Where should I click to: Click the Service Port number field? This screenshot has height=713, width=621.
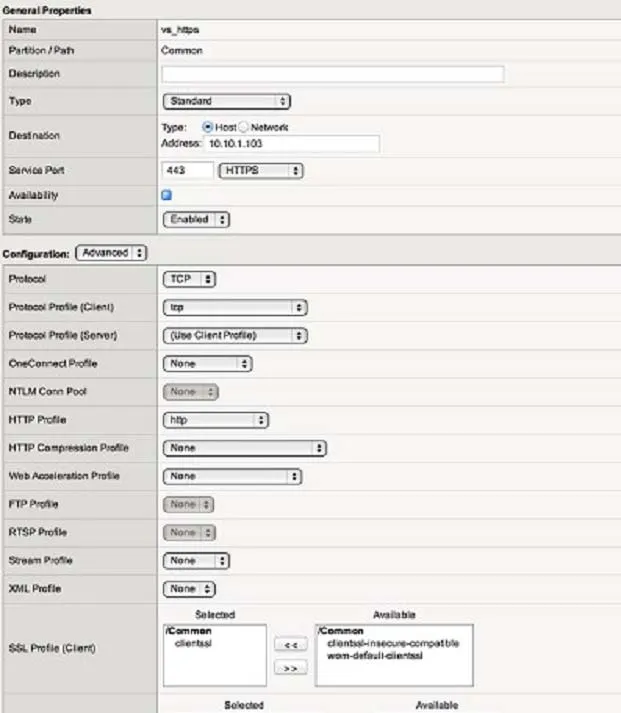click(187, 171)
